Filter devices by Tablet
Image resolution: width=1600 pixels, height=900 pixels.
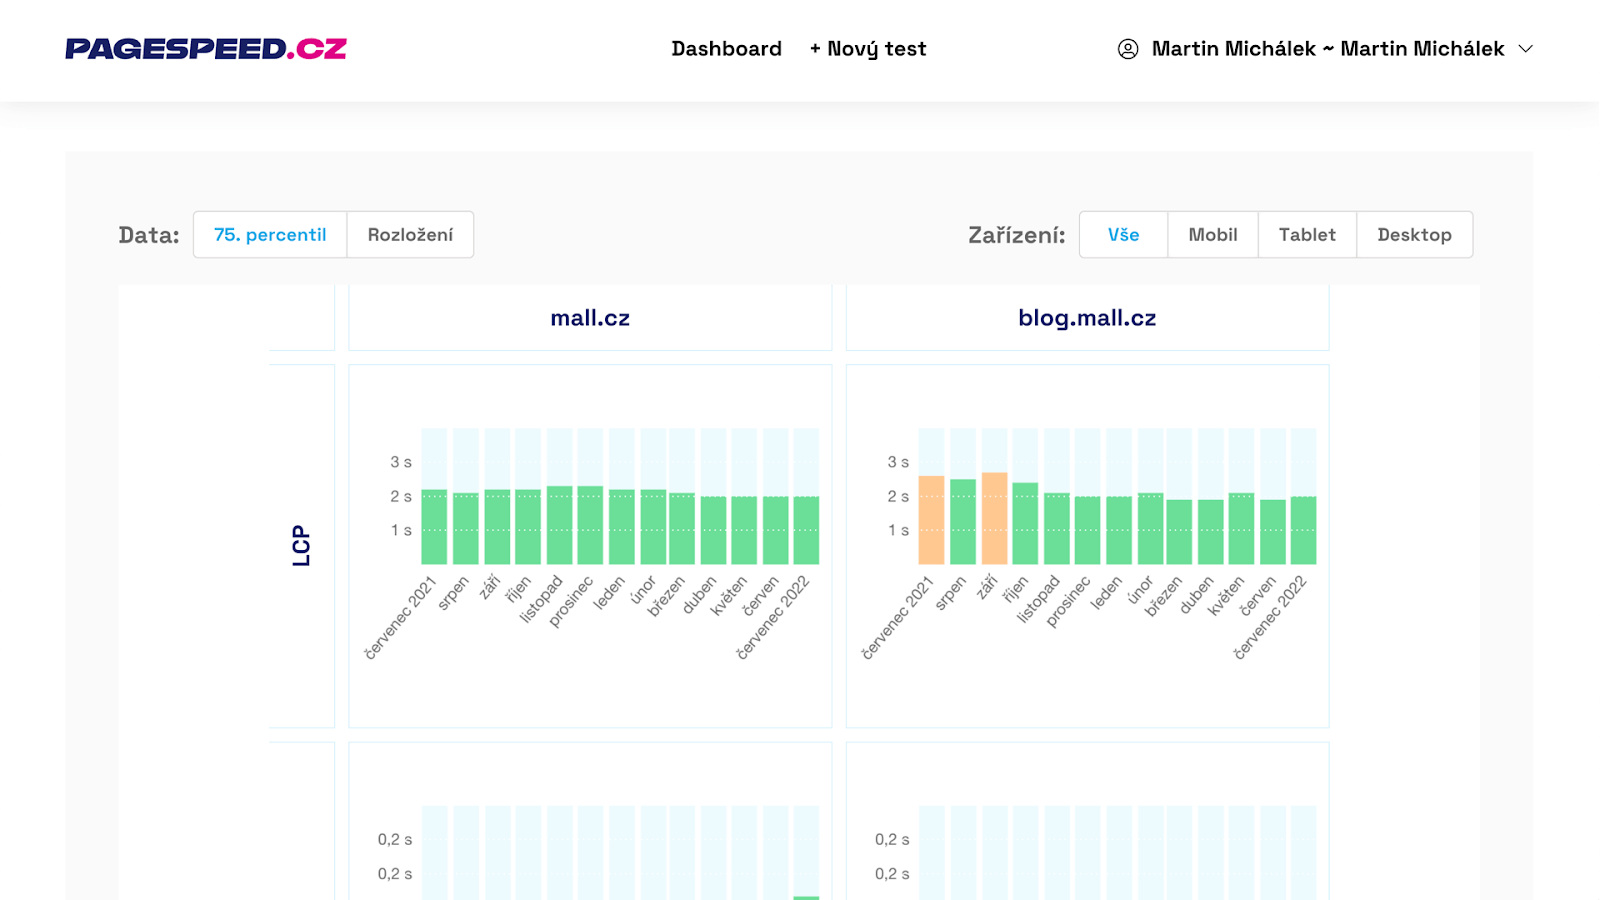click(x=1306, y=234)
